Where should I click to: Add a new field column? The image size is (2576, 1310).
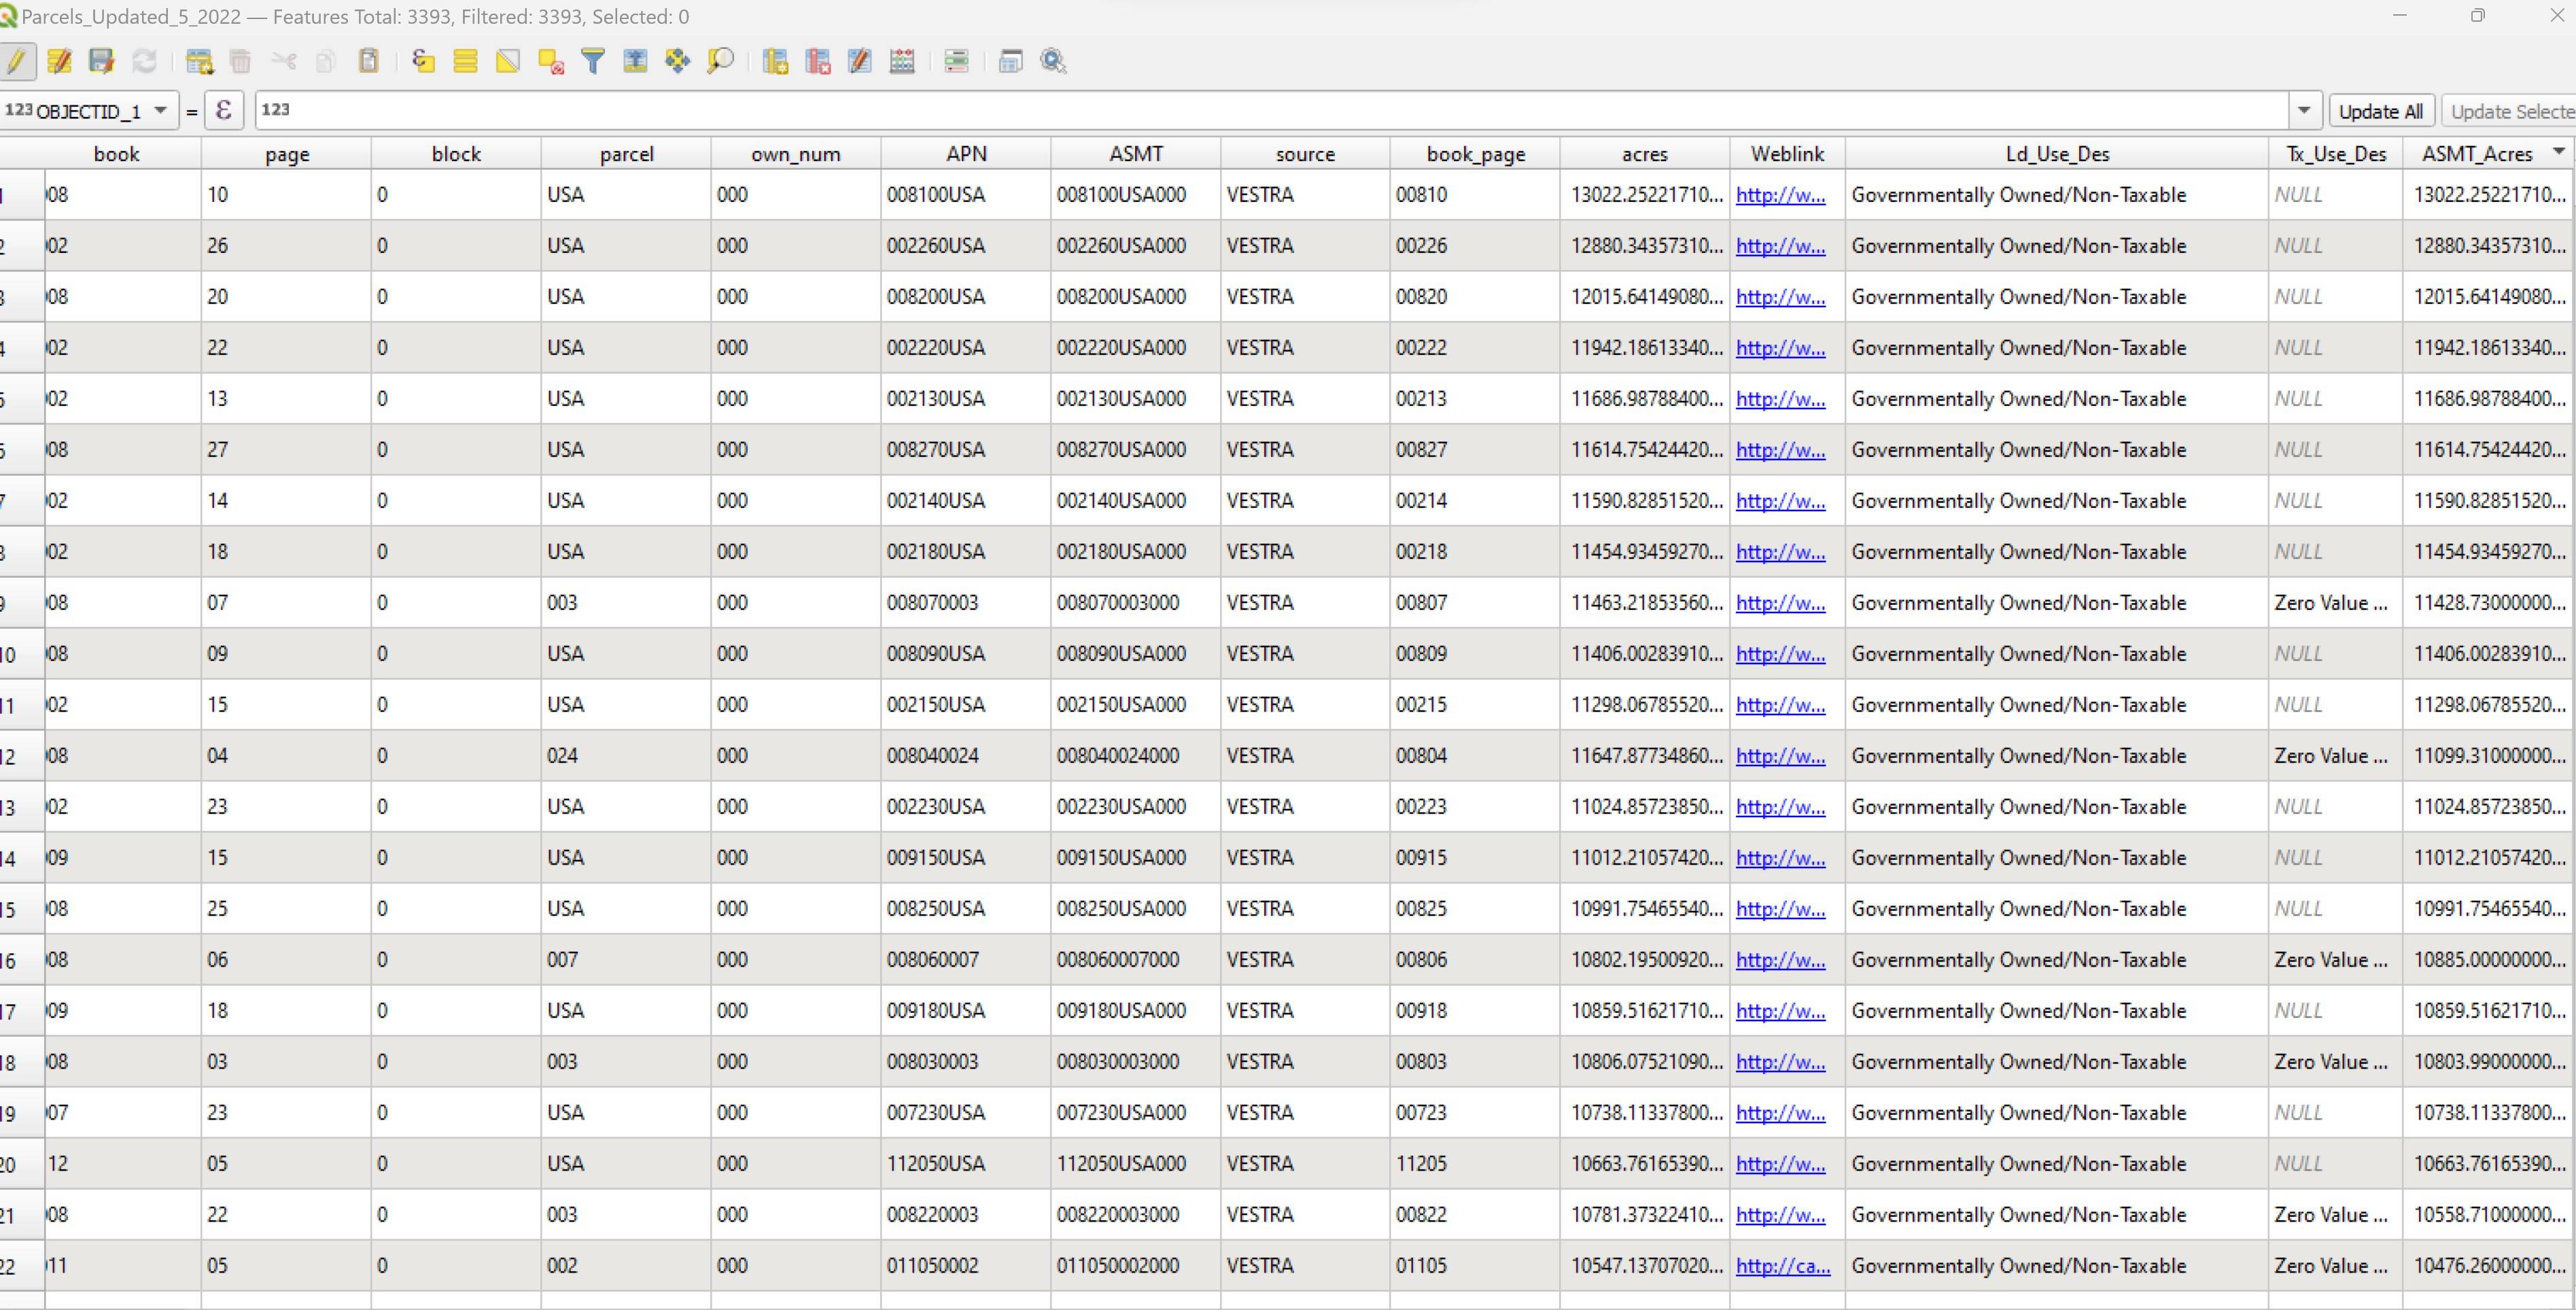click(775, 61)
